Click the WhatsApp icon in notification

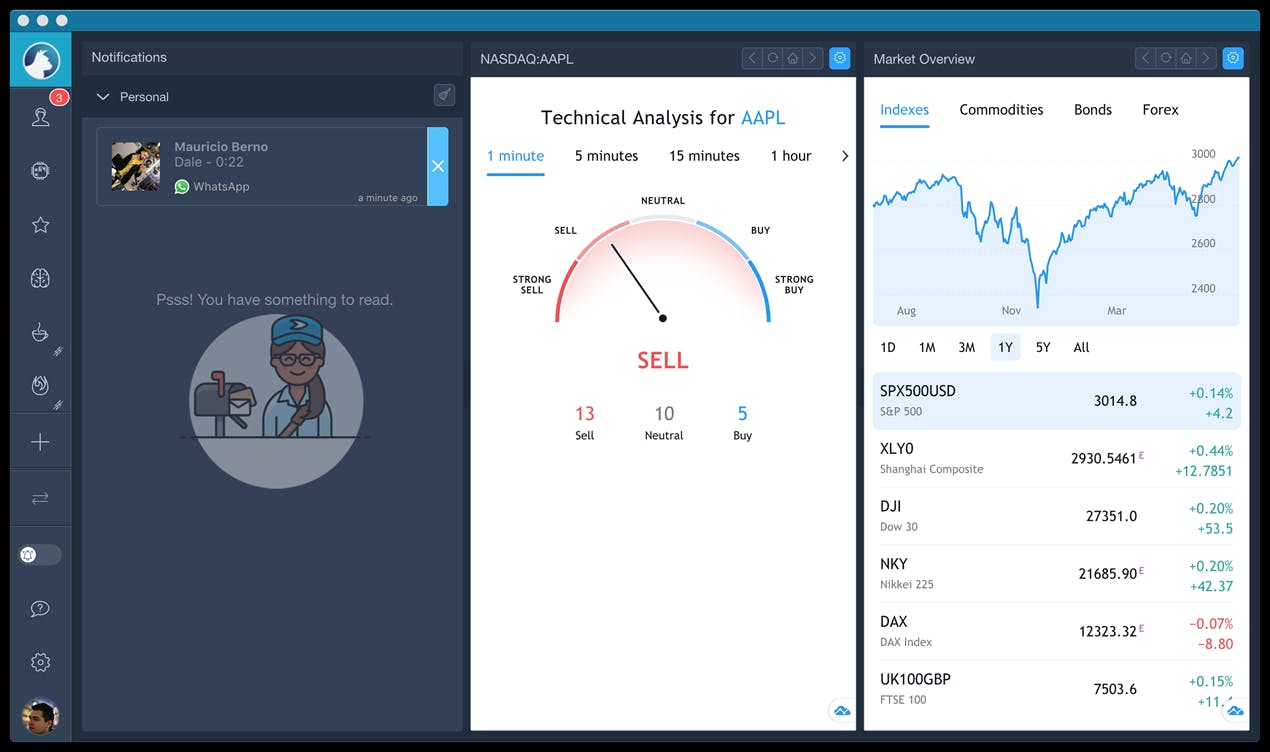pyautogui.click(x=182, y=186)
